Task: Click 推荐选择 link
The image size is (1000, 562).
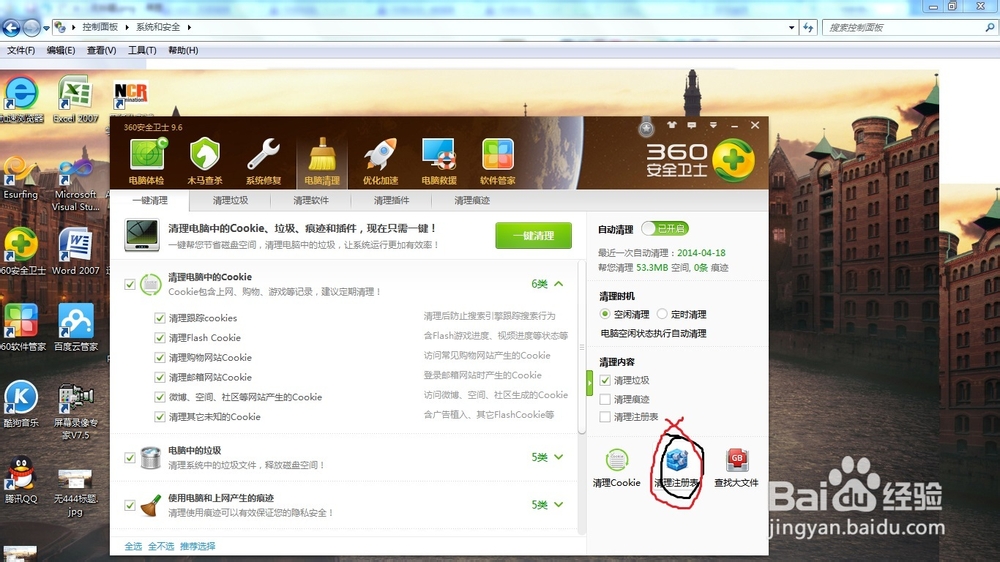Action: pos(198,546)
